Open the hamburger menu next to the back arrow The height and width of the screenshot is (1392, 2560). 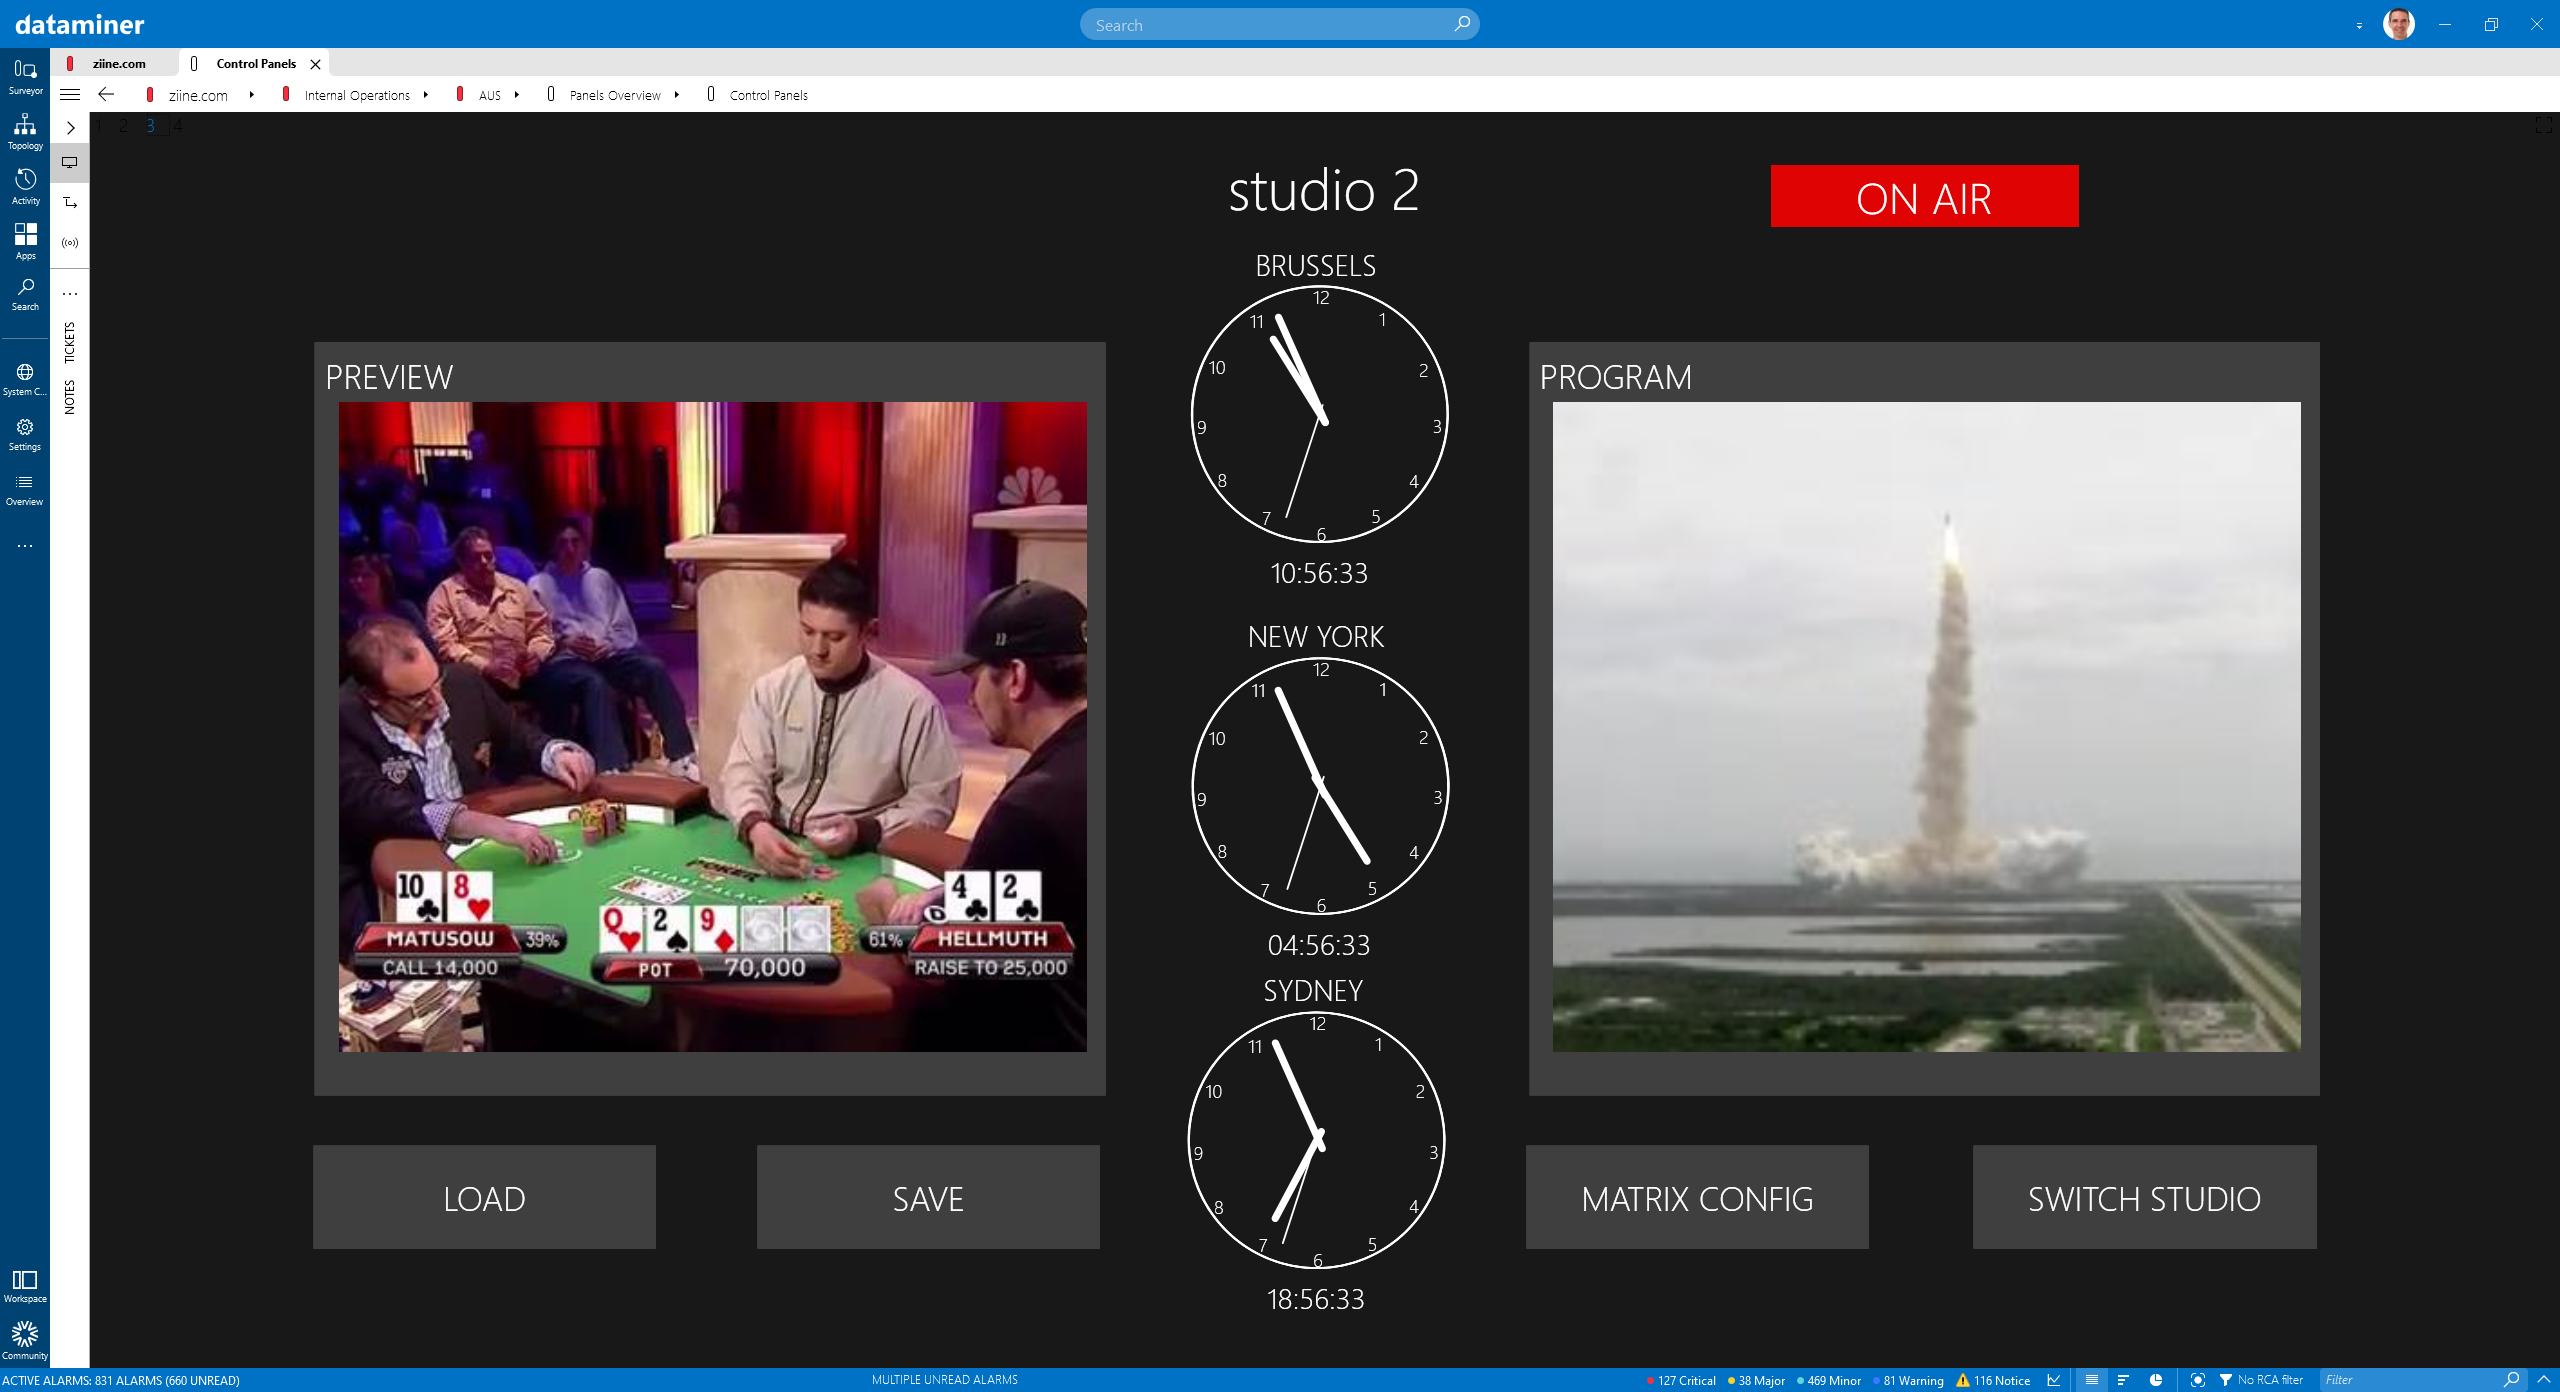[x=70, y=95]
